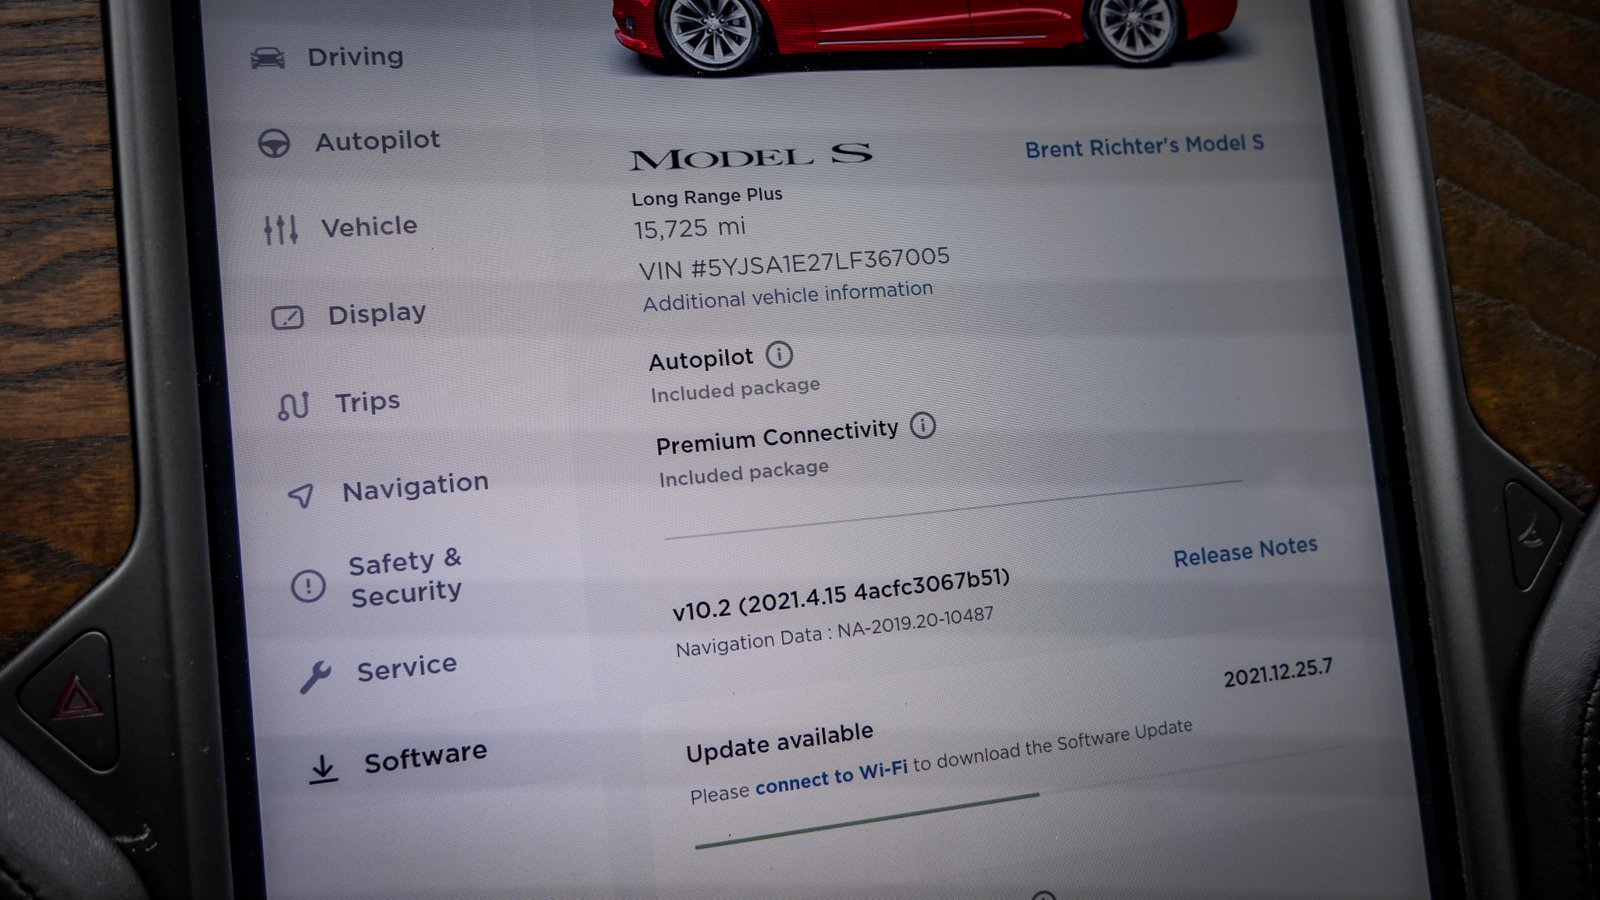
Task: Tap the Safety & Security alert icon
Action: (x=308, y=585)
